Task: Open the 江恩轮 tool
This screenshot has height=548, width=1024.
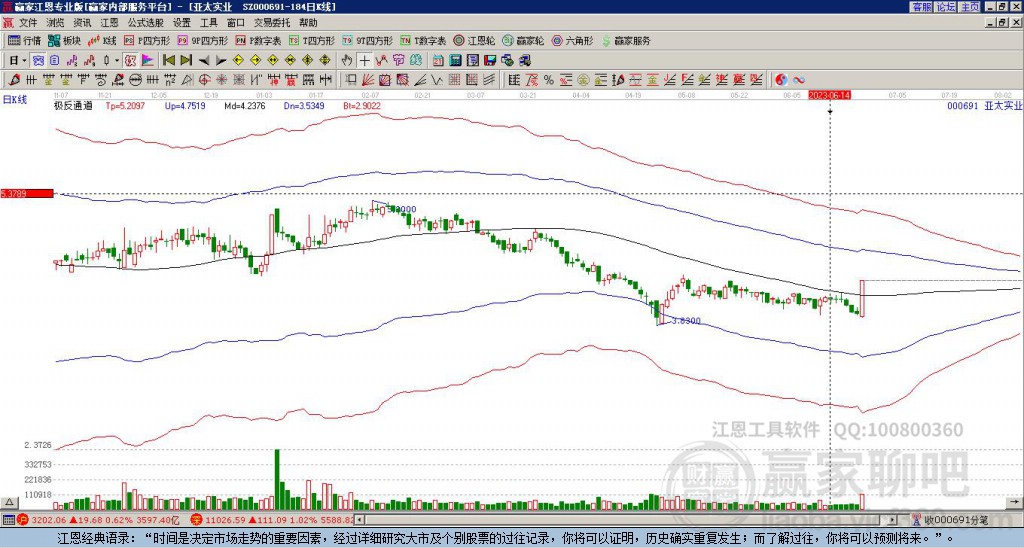Action: click(x=474, y=40)
